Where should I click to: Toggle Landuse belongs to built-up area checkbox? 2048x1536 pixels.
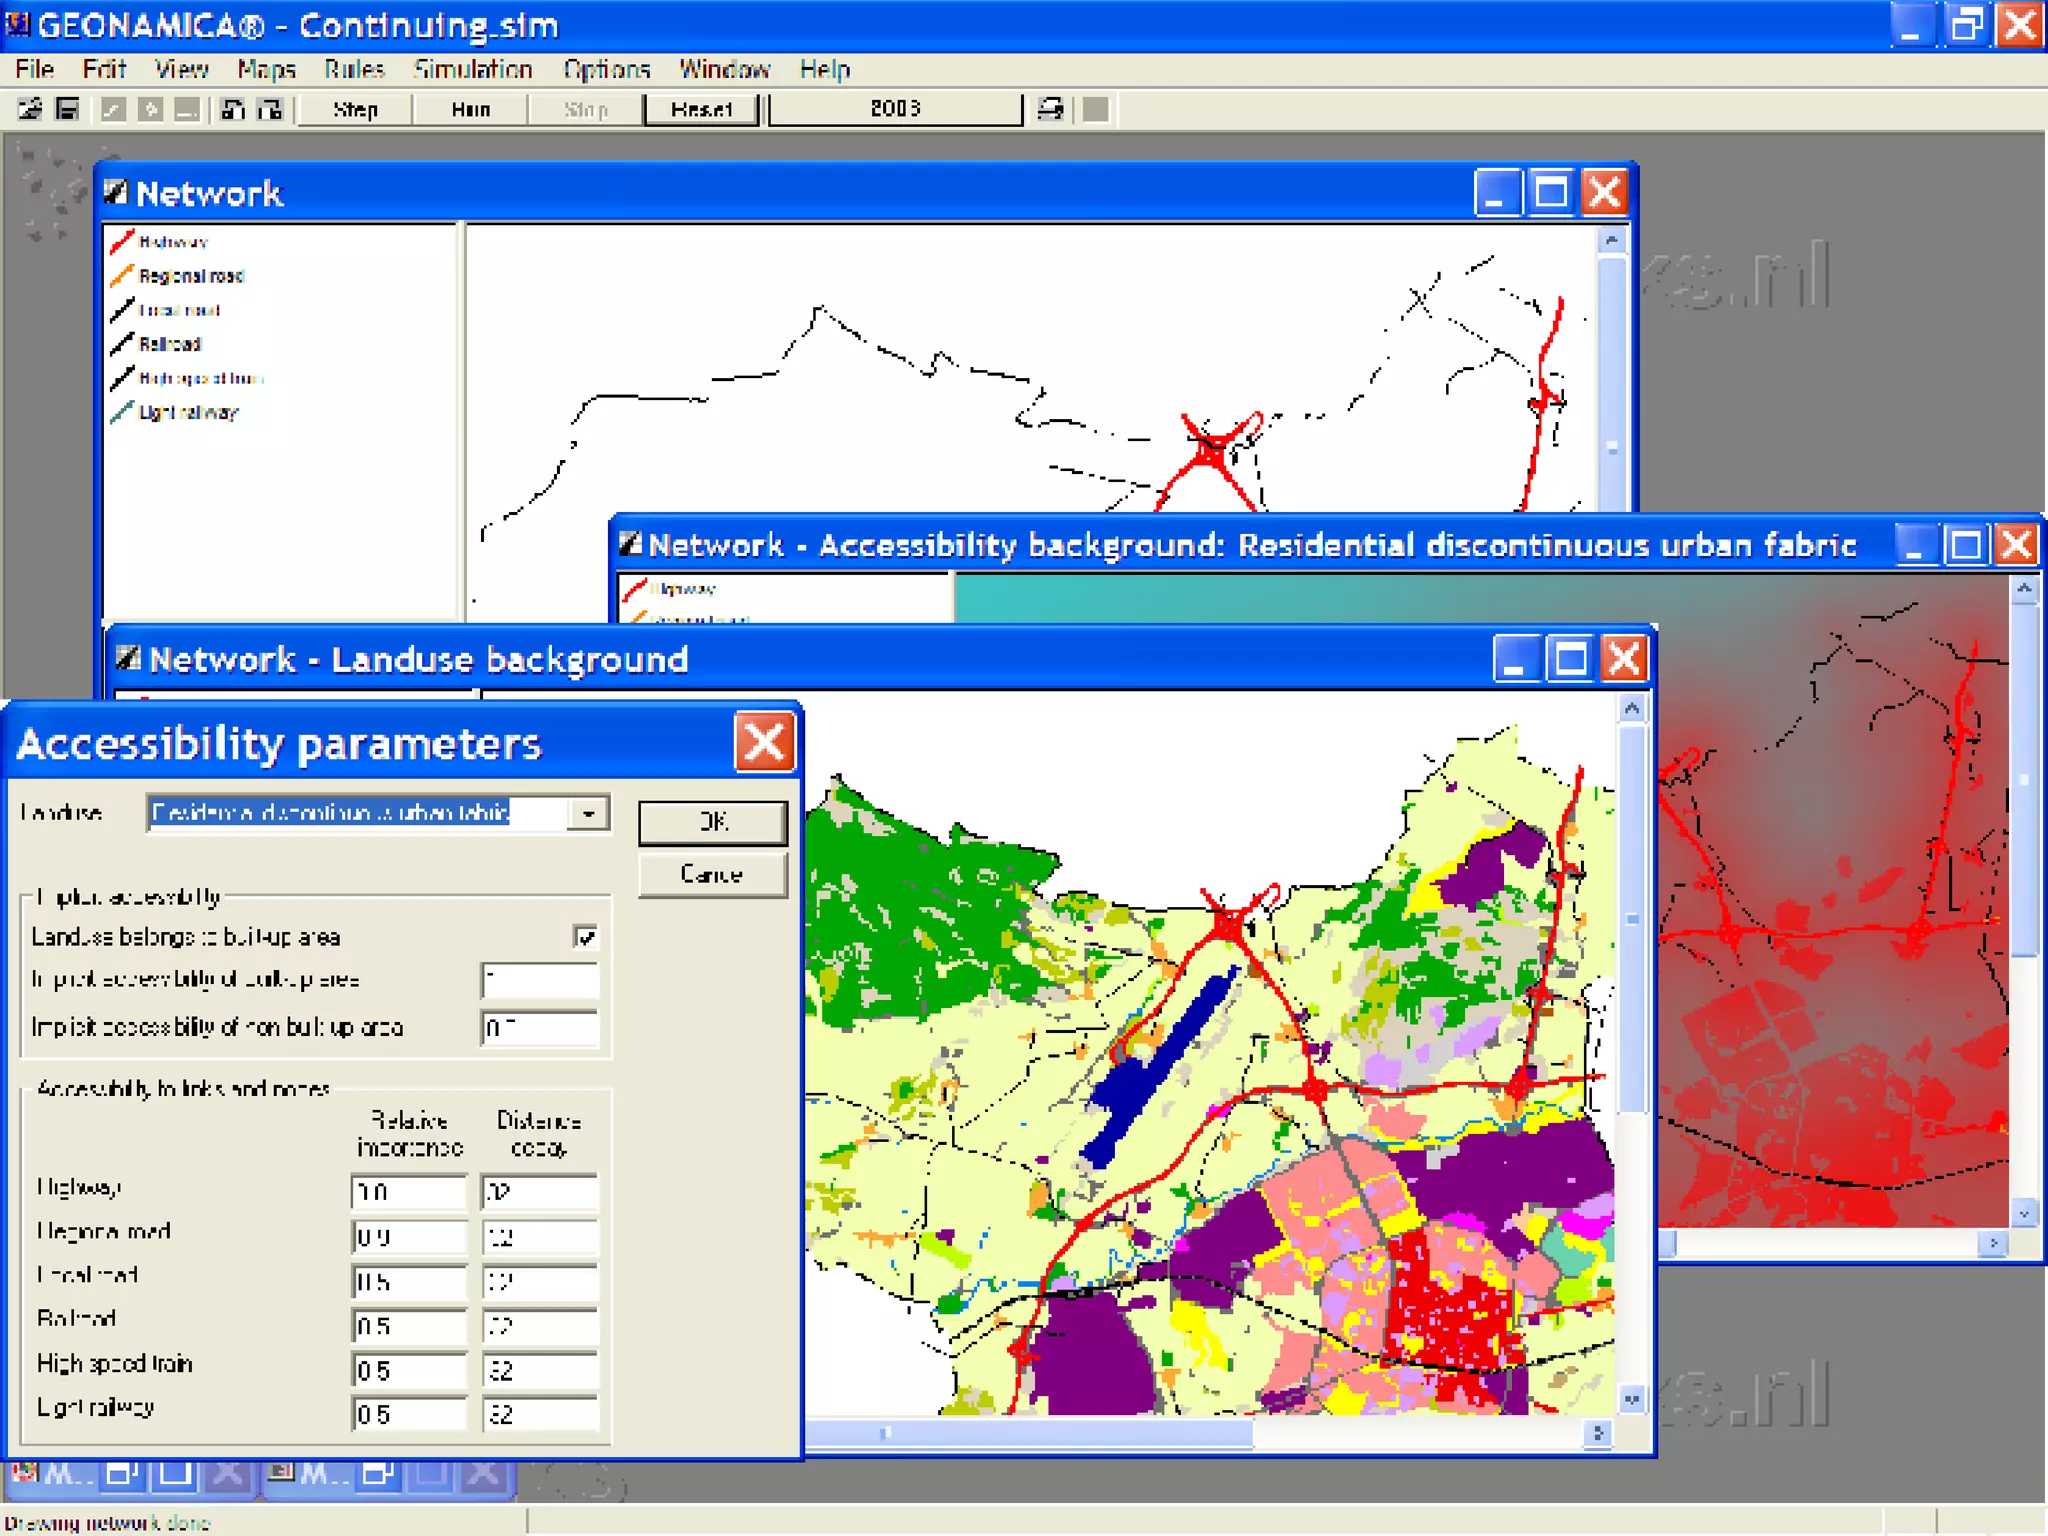585,937
